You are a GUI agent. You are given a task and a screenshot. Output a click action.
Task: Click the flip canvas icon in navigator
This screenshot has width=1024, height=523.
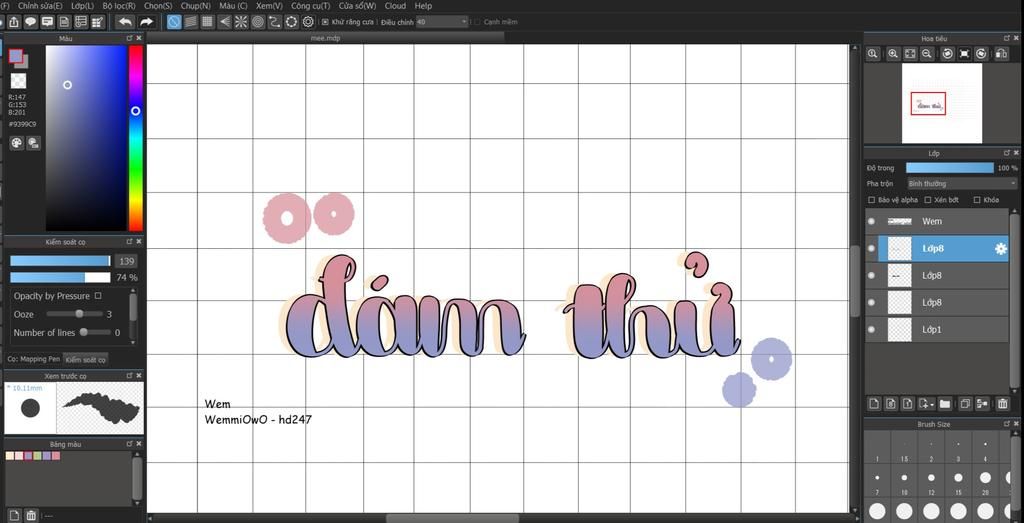pos(1002,54)
